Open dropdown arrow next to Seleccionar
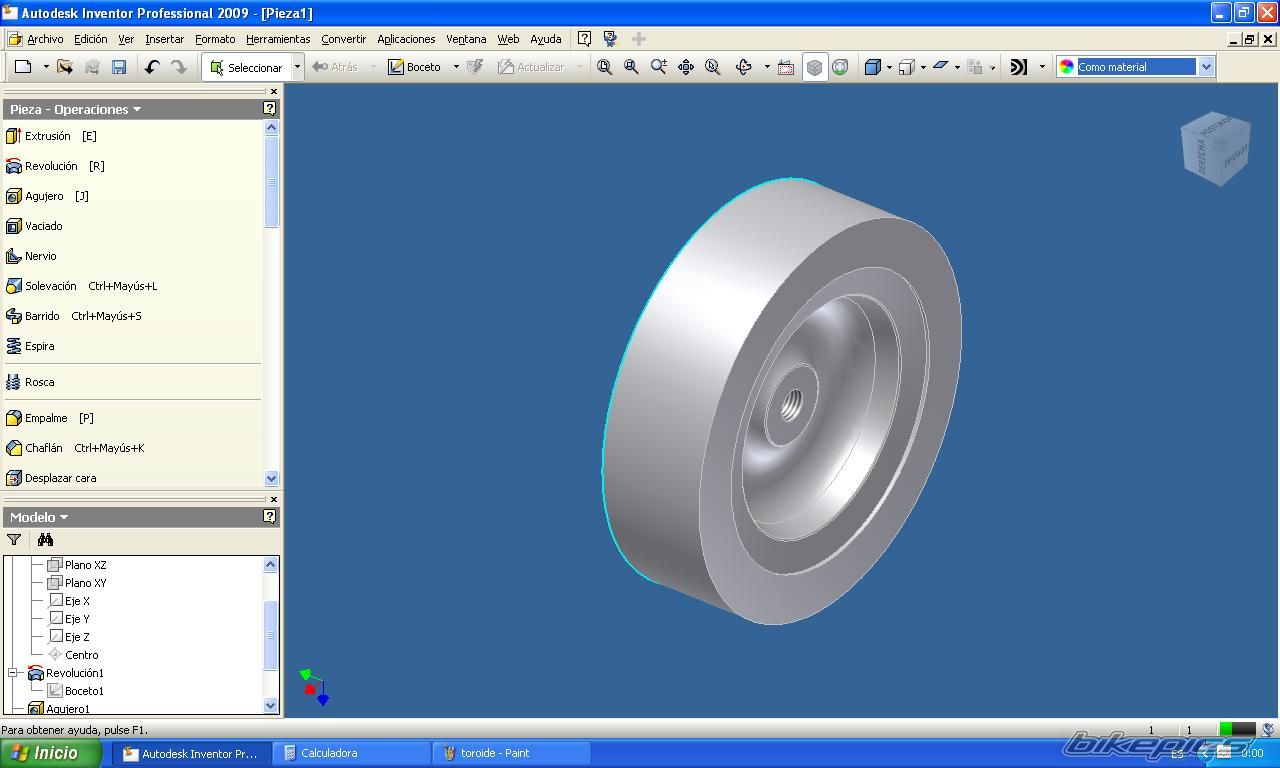Viewport: 1280px width, 768px height. click(297, 67)
